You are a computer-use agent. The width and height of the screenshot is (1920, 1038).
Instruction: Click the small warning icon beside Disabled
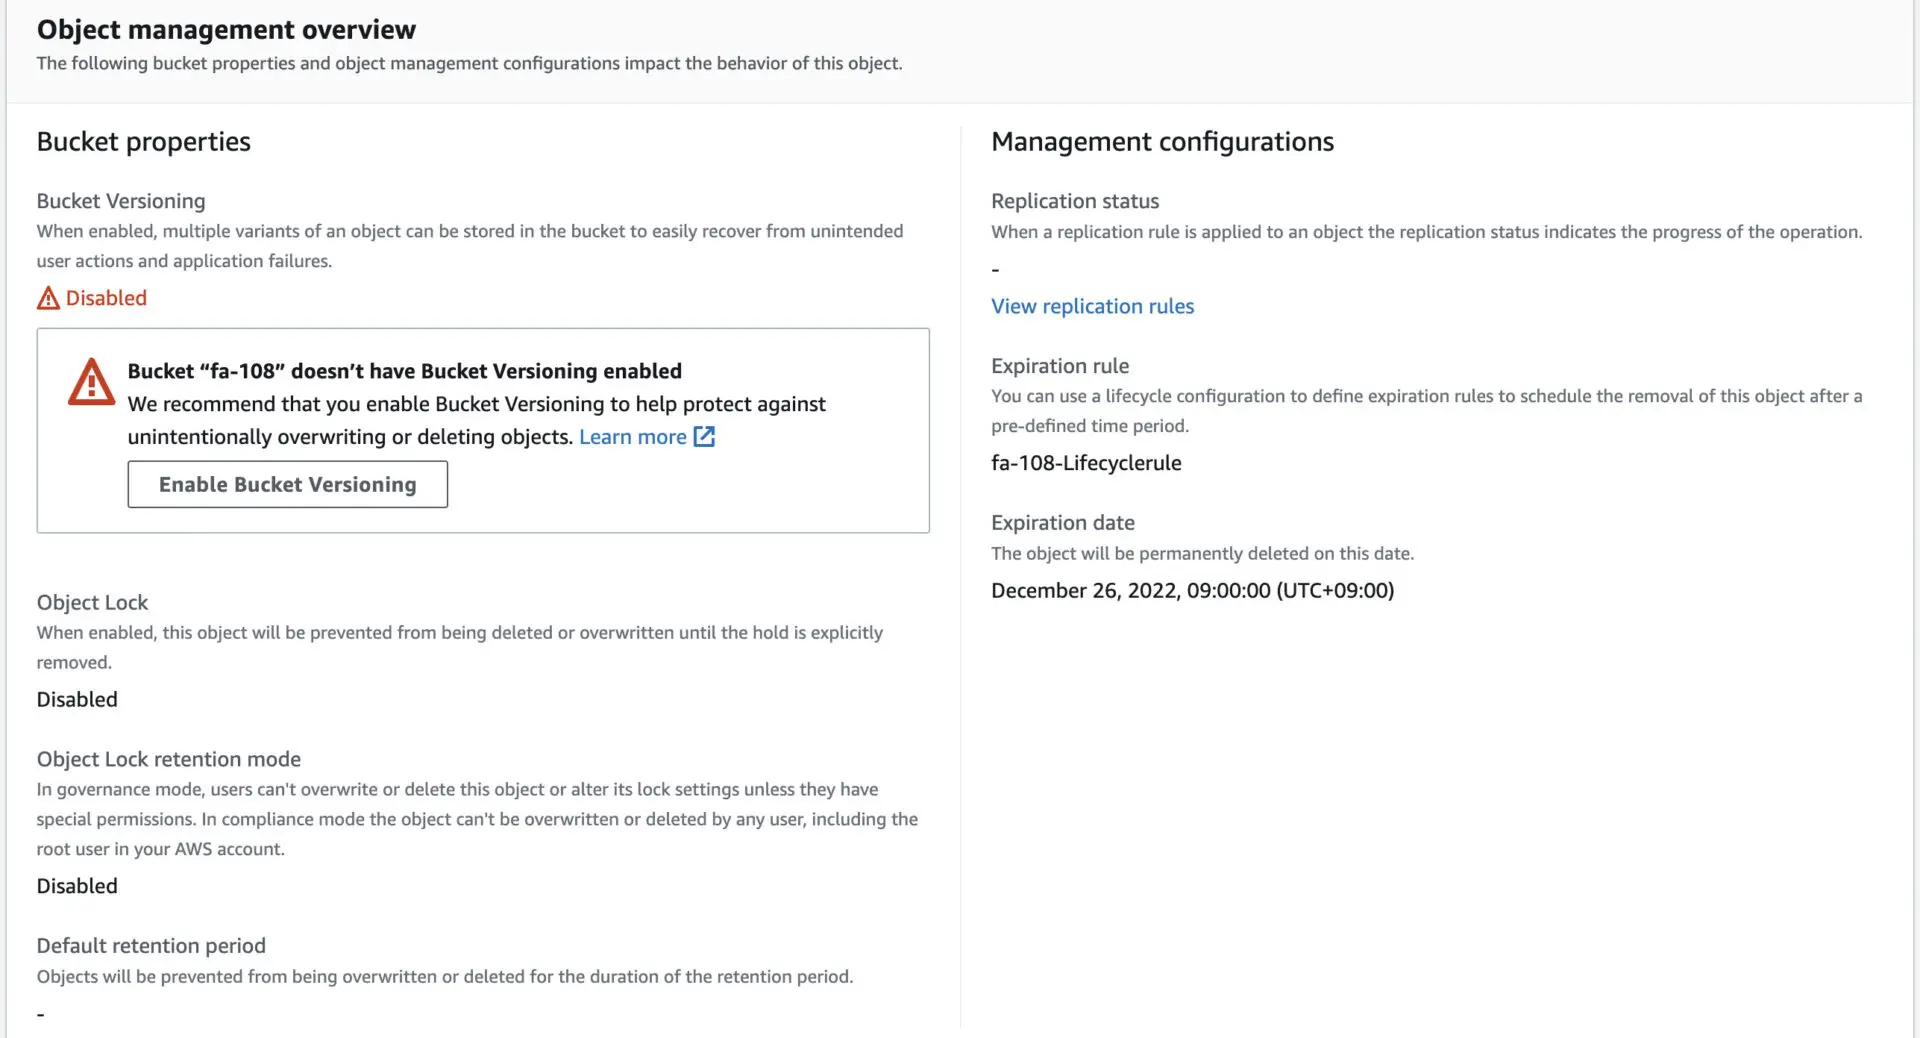48,298
